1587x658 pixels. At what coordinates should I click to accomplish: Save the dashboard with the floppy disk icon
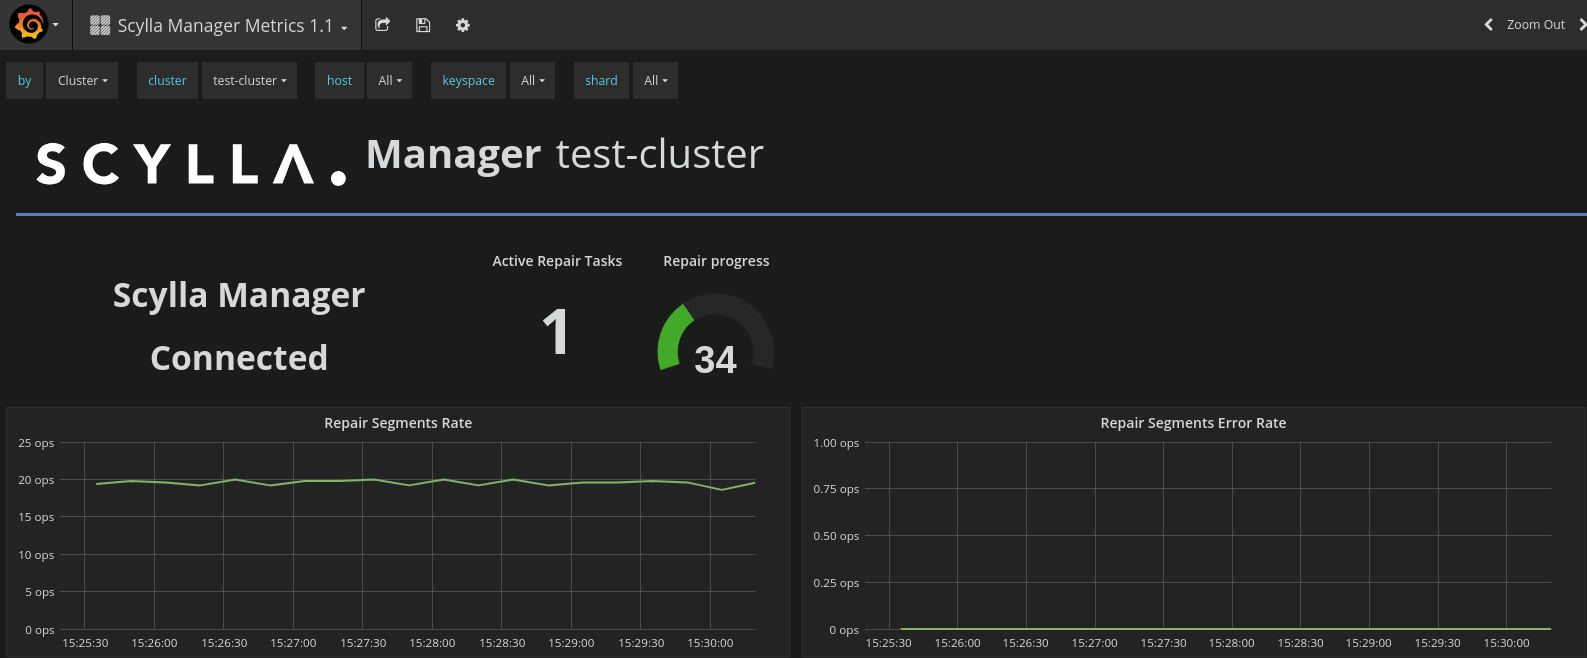(x=423, y=25)
